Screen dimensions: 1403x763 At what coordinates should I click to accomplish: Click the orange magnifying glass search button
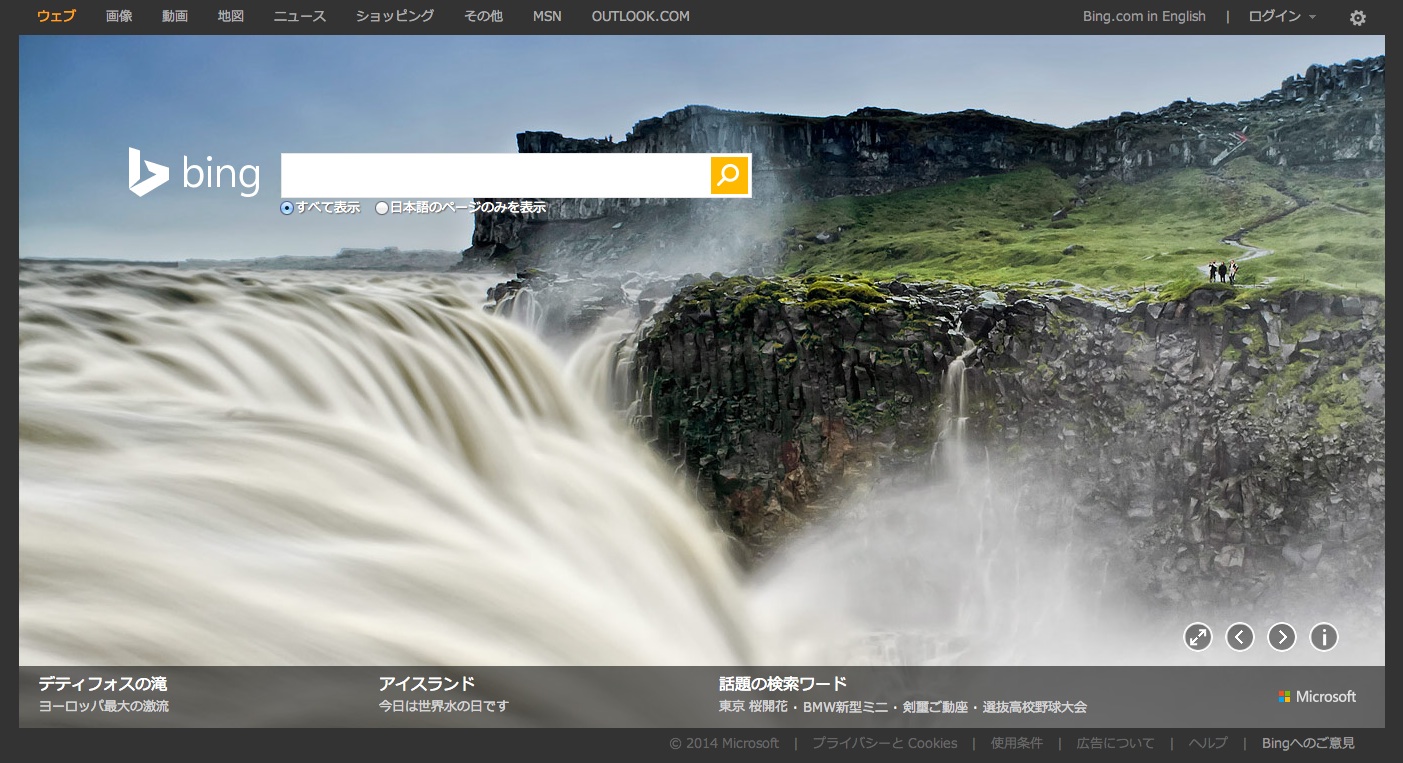click(729, 176)
